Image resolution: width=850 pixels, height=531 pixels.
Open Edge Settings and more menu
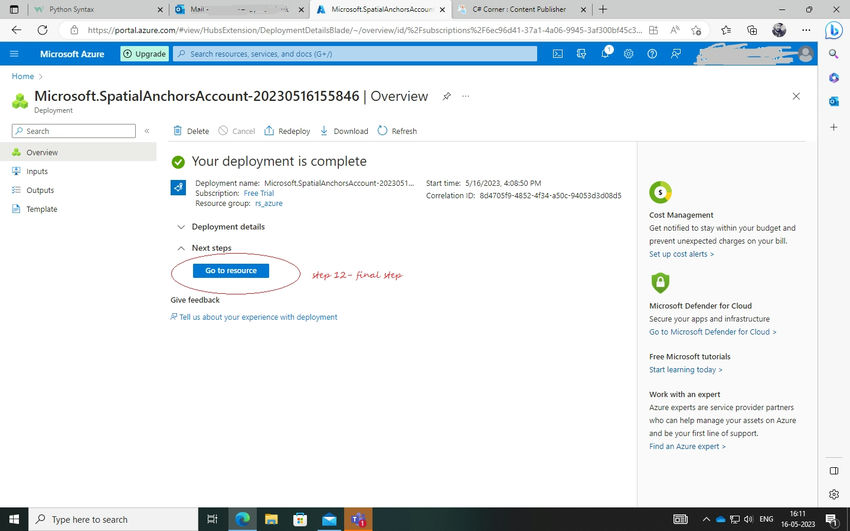(x=806, y=30)
